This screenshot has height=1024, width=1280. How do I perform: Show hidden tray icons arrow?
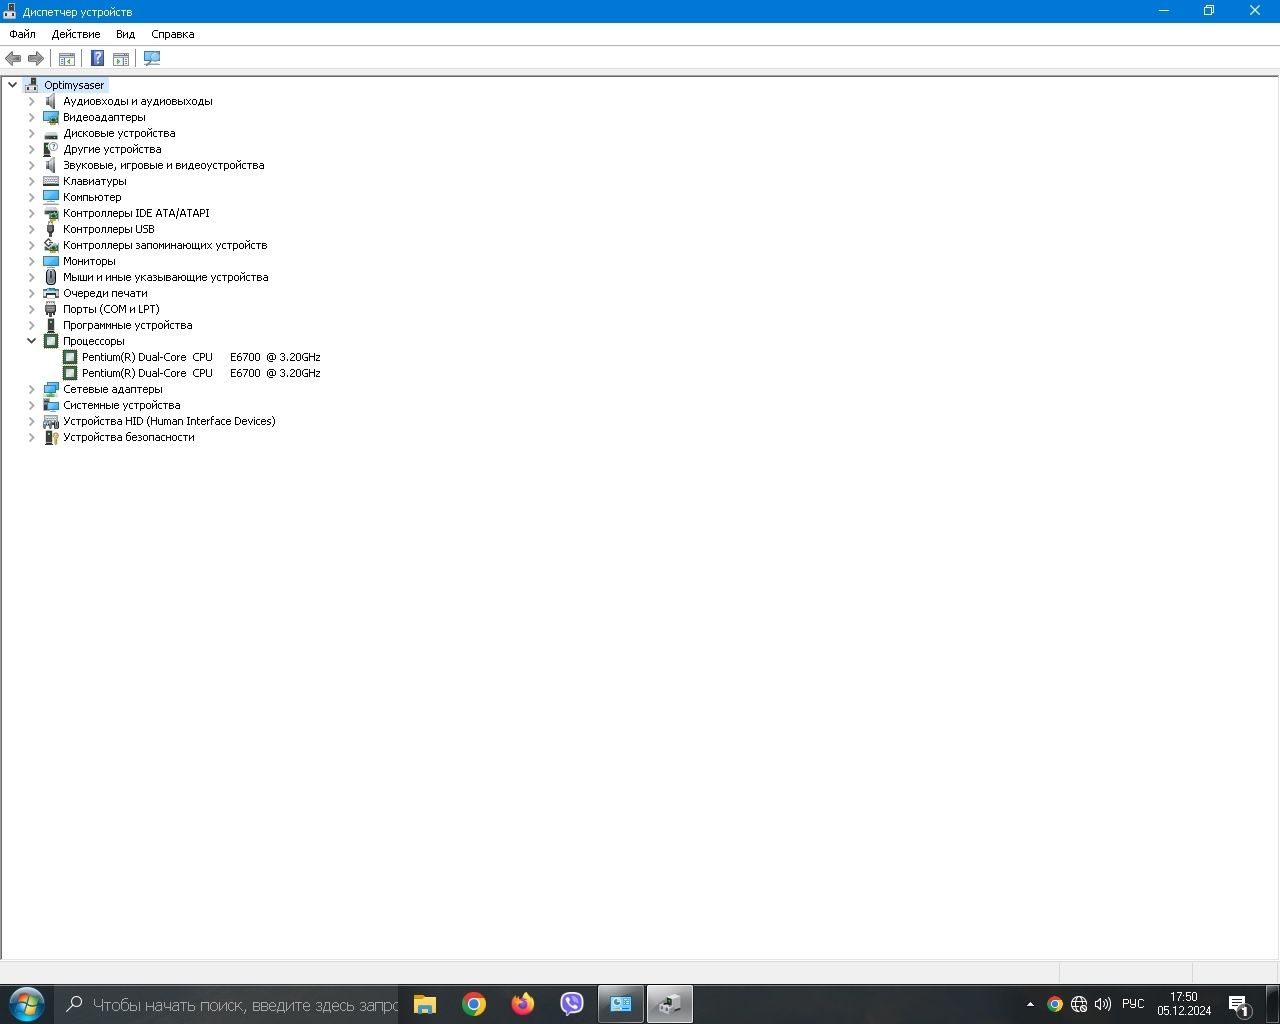coord(1030,1004)
